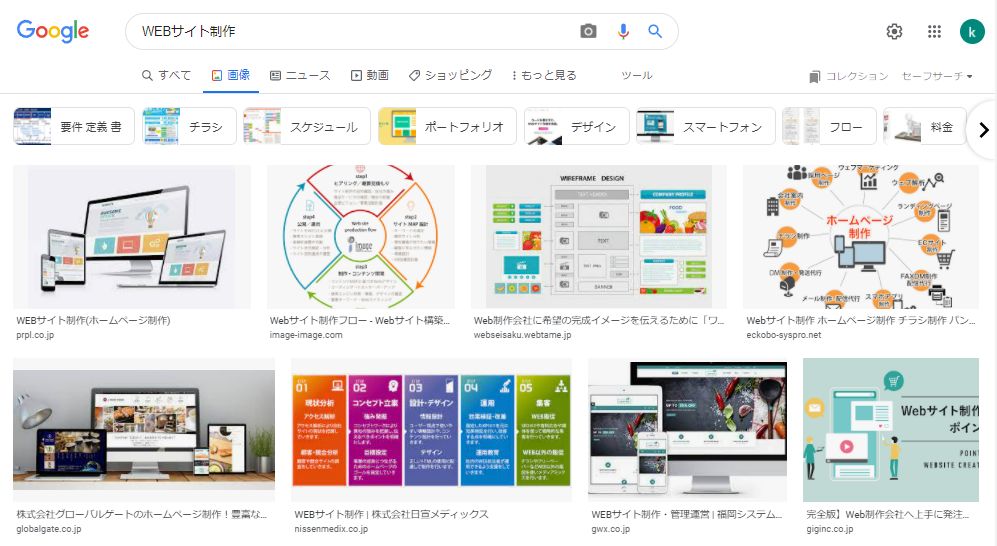Click the Google logo

[53, 31]
